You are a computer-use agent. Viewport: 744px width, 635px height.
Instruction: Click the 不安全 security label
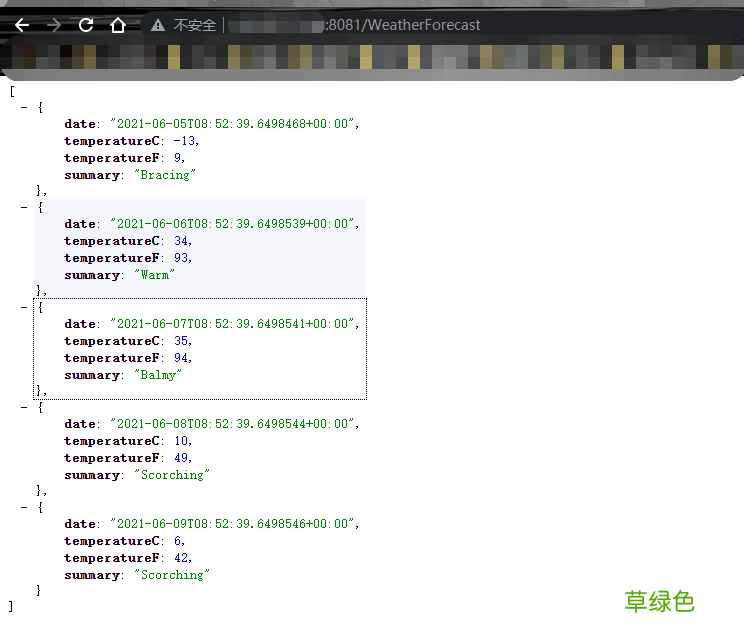point(194,25)
